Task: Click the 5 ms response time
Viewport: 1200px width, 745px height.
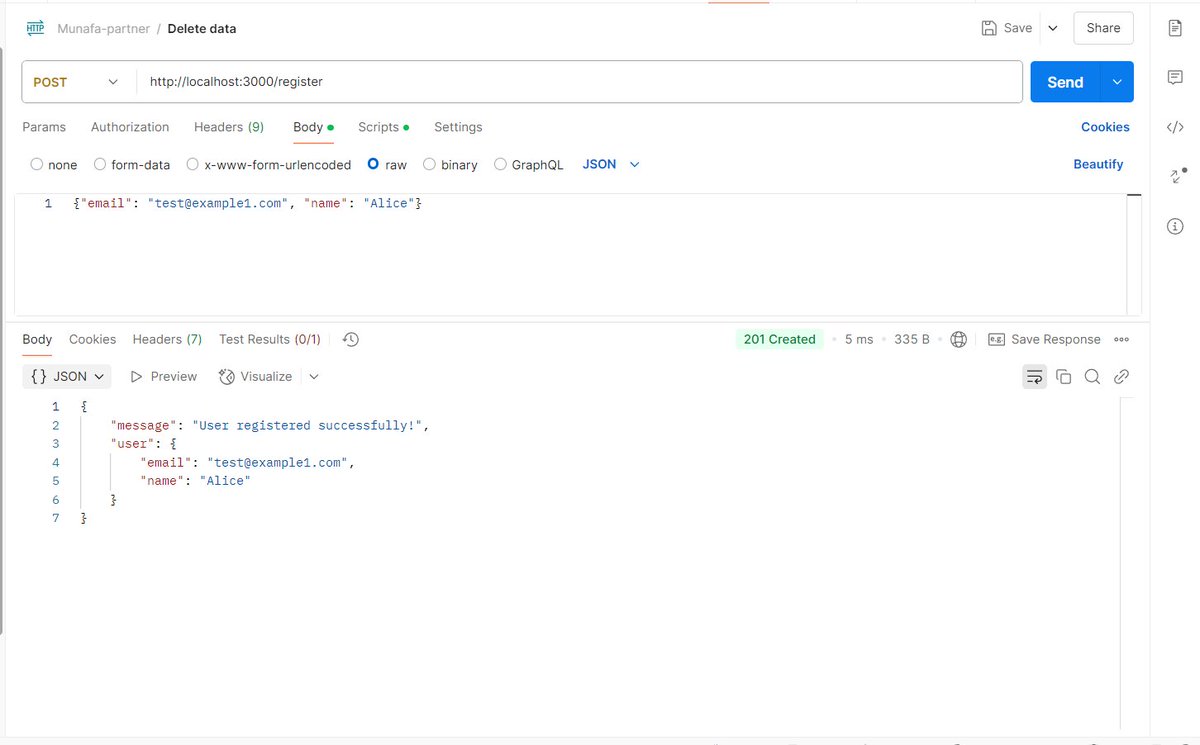Action: [x=858, y=339]
